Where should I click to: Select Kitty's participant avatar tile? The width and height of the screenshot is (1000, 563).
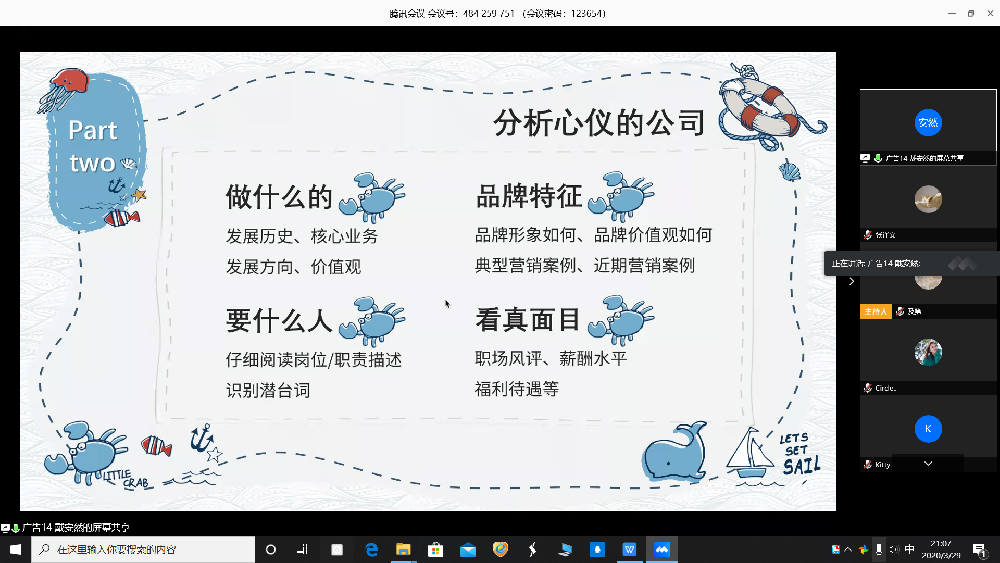pos(928,429)
